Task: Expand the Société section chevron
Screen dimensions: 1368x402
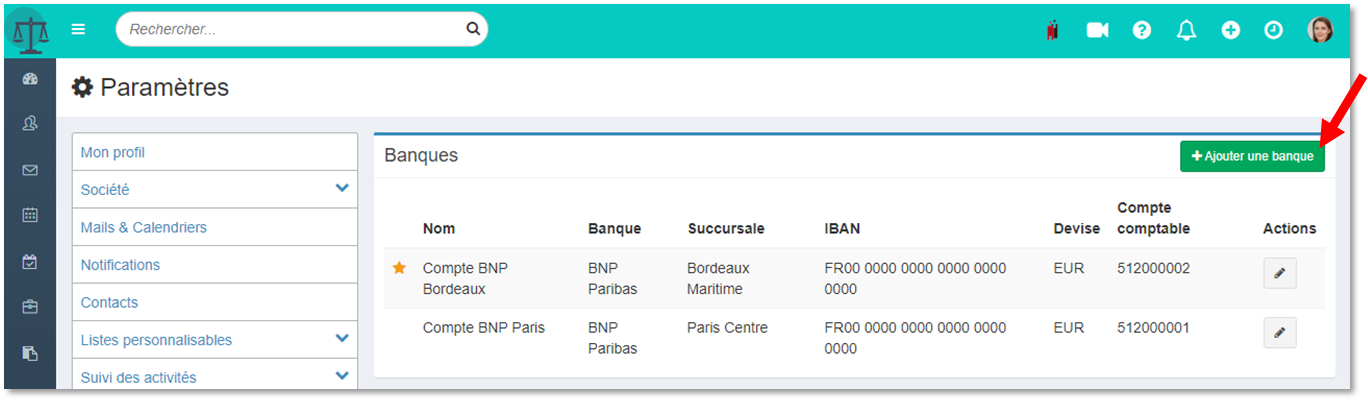Action: pos(342,188)
